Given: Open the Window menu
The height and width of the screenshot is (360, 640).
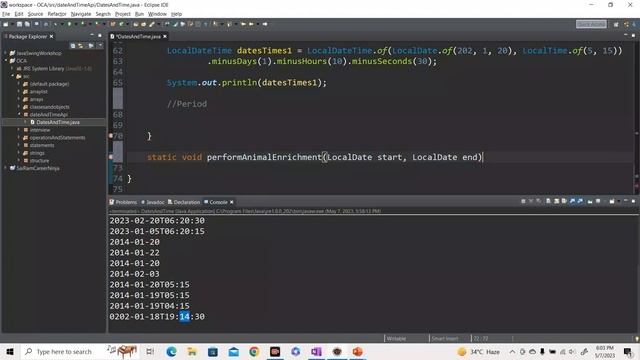Looking at the screenshot, I should click(x=157, y=14).
